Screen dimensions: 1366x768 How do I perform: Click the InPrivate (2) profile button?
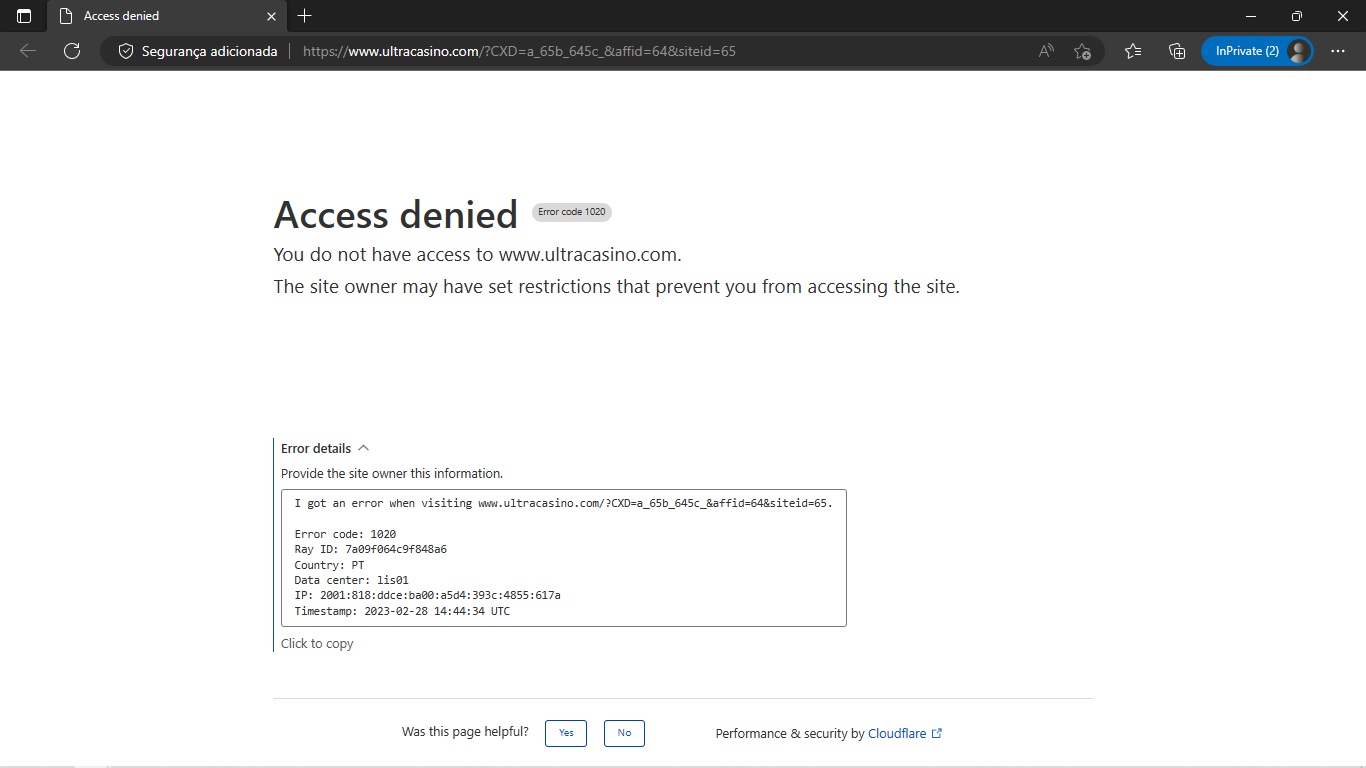pyautogui.click(x=1257, y=51)
